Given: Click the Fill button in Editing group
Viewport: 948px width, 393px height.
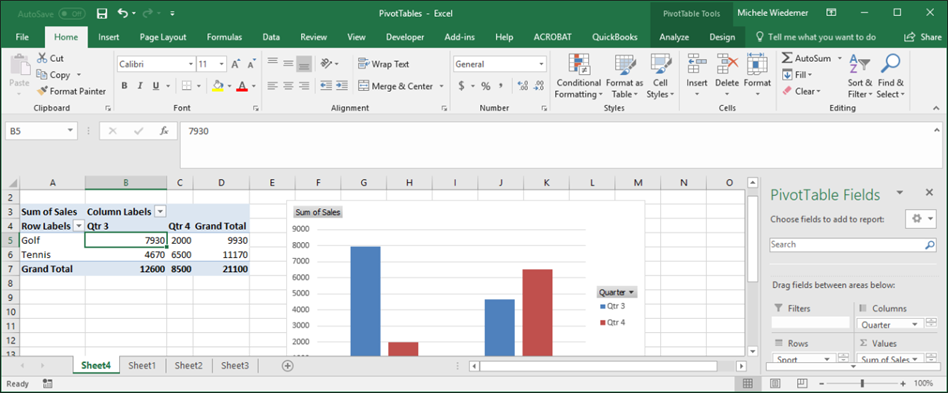Looking at the screenshot, I should [x=797, y=75].
